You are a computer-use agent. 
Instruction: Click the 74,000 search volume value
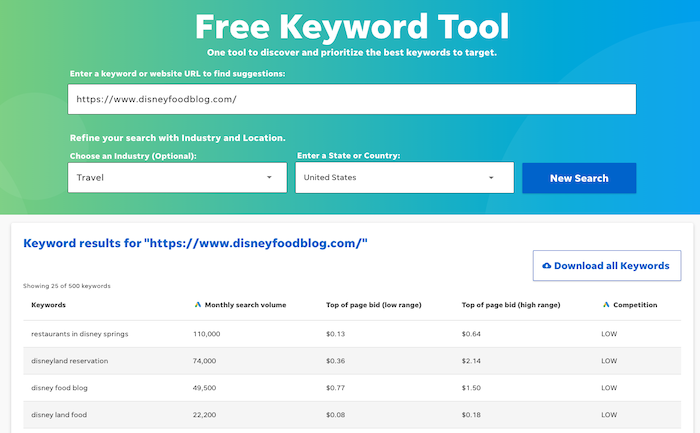(204, 361)
